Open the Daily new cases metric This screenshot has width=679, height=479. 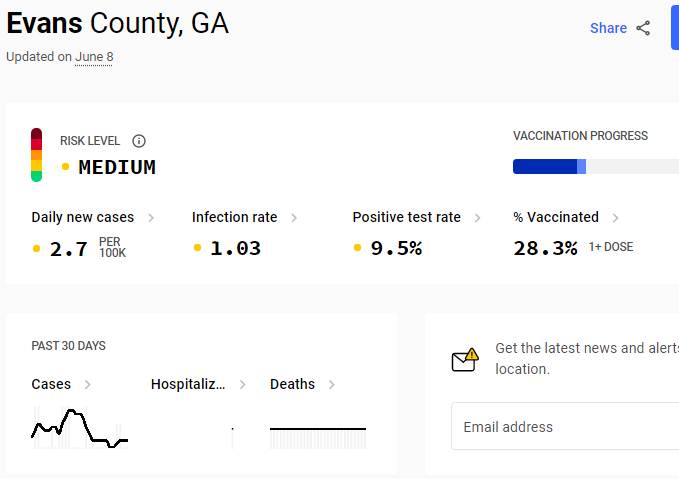tap(83, 217)
